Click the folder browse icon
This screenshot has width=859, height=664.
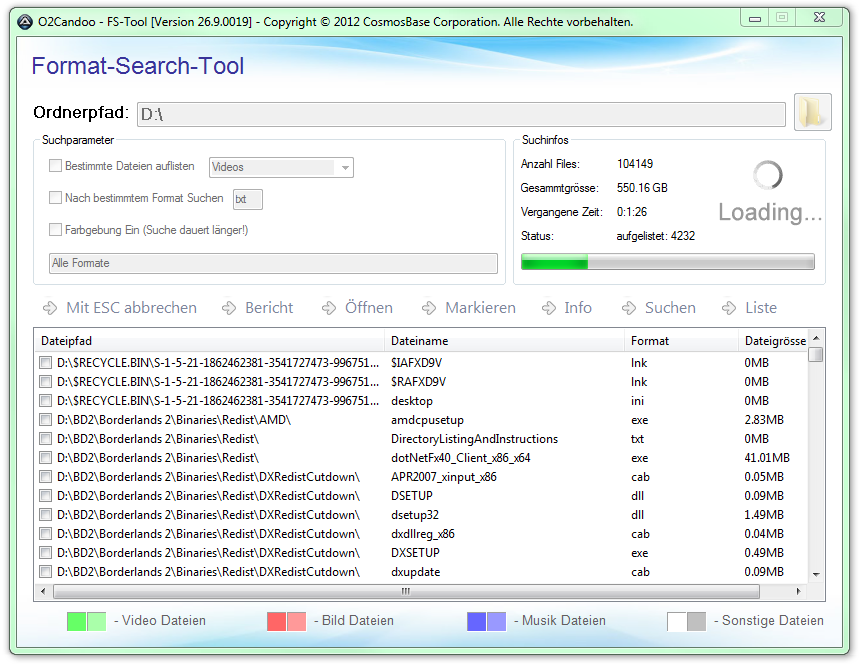click(812, 113)
